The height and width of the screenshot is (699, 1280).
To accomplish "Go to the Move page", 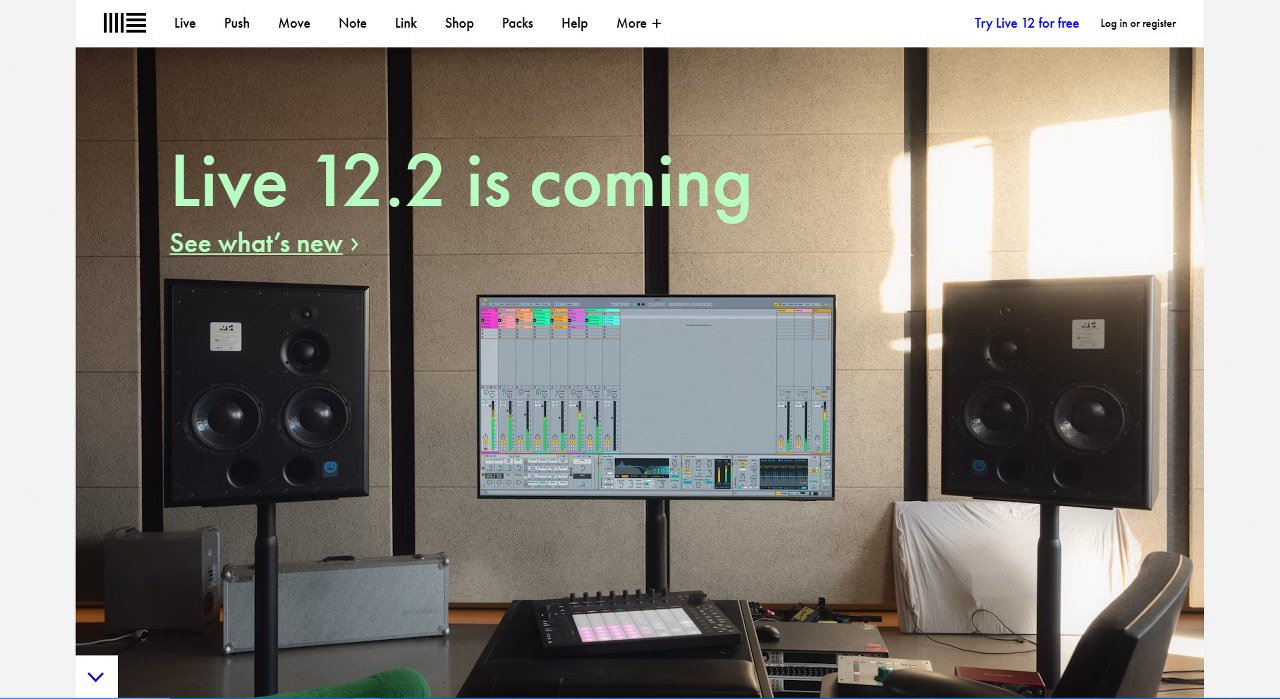I will point(294,23).
